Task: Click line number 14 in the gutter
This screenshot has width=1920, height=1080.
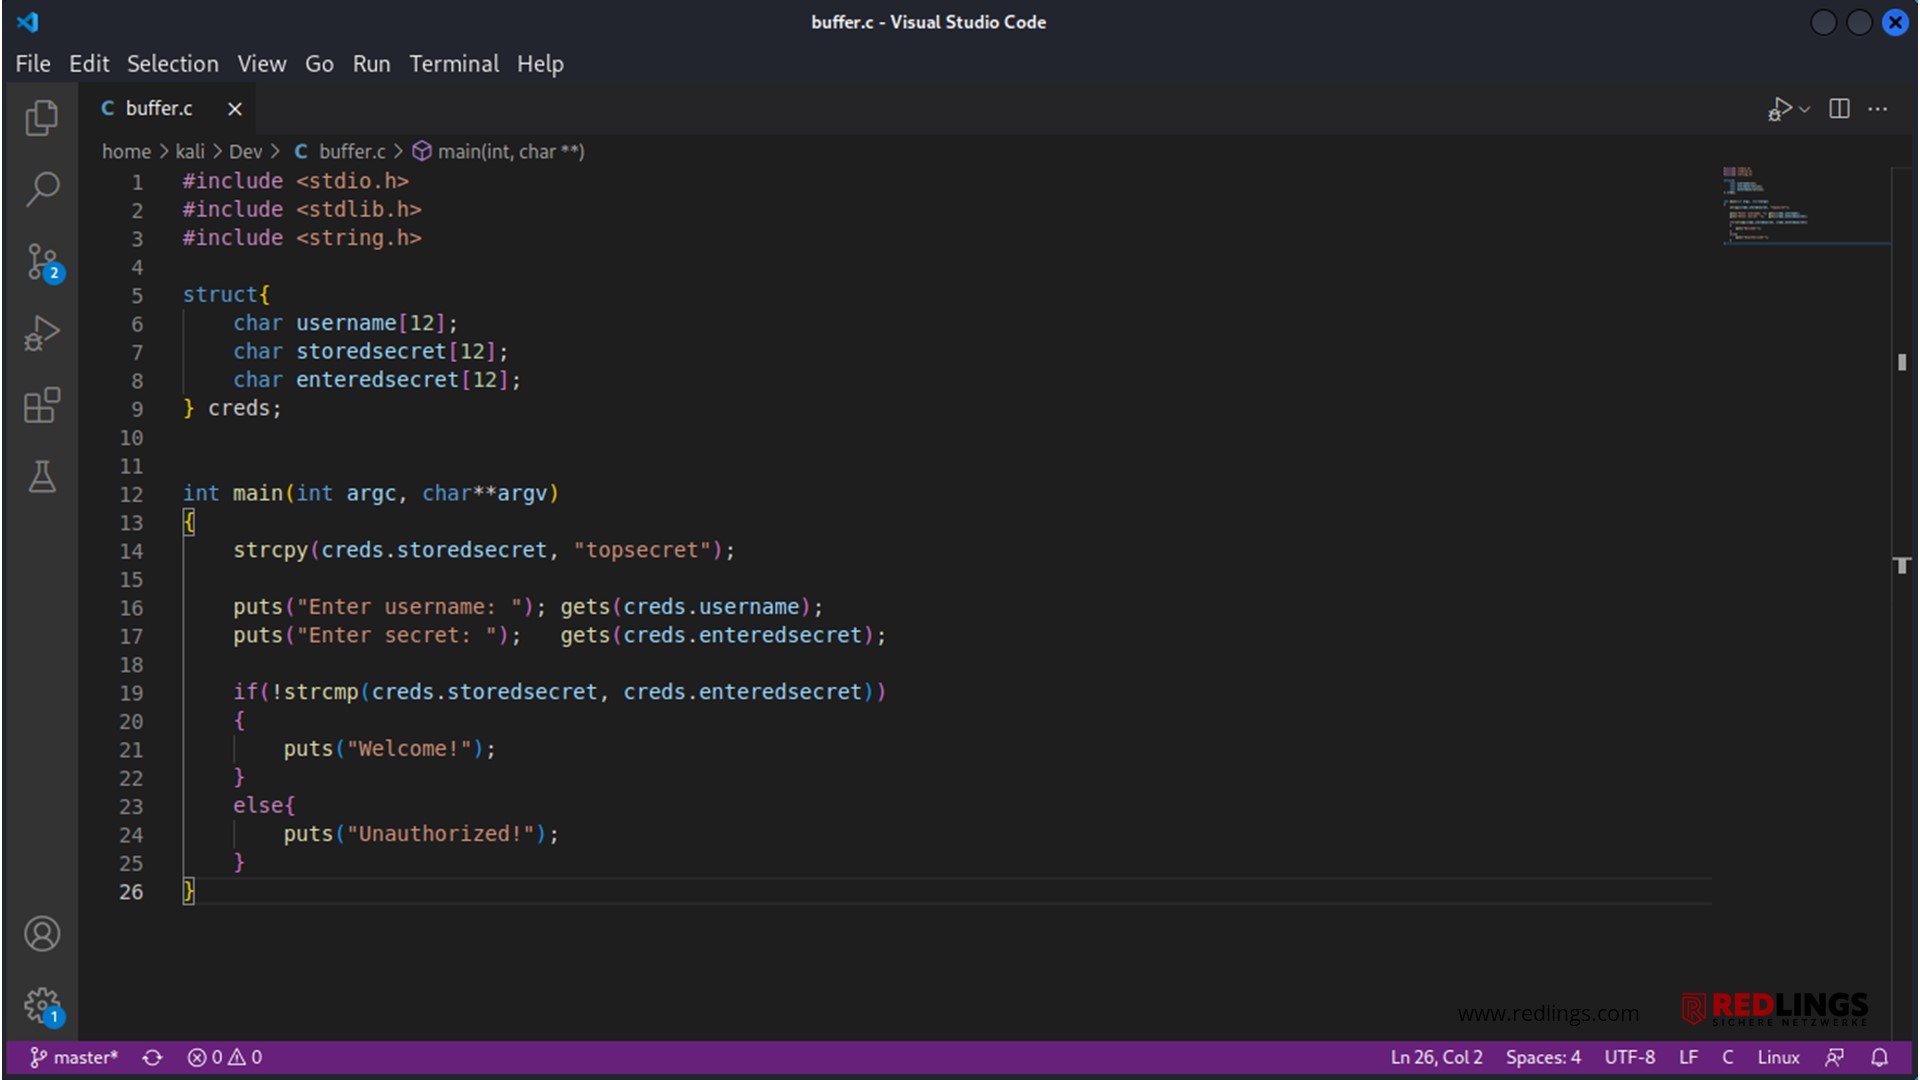Action: 132,552
